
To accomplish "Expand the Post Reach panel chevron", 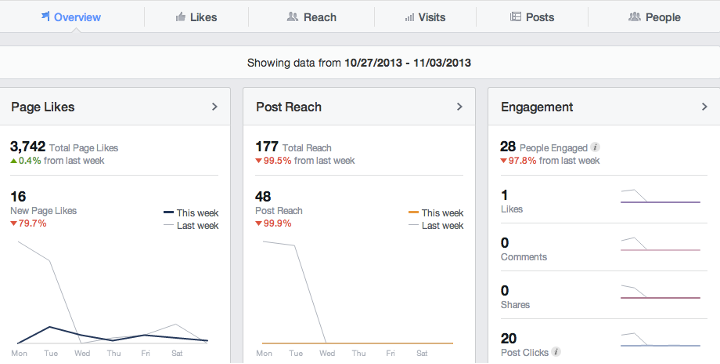I will [x=459, y=106].
